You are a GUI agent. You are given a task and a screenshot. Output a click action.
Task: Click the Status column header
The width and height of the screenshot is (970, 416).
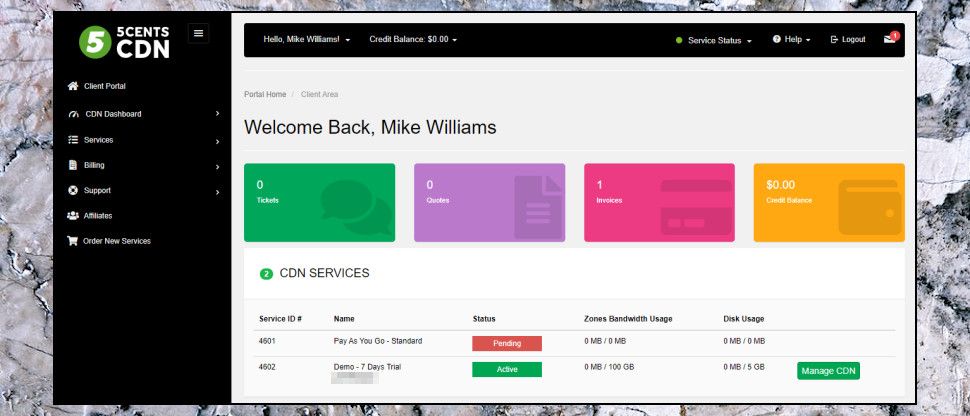(x=484, y=319)
